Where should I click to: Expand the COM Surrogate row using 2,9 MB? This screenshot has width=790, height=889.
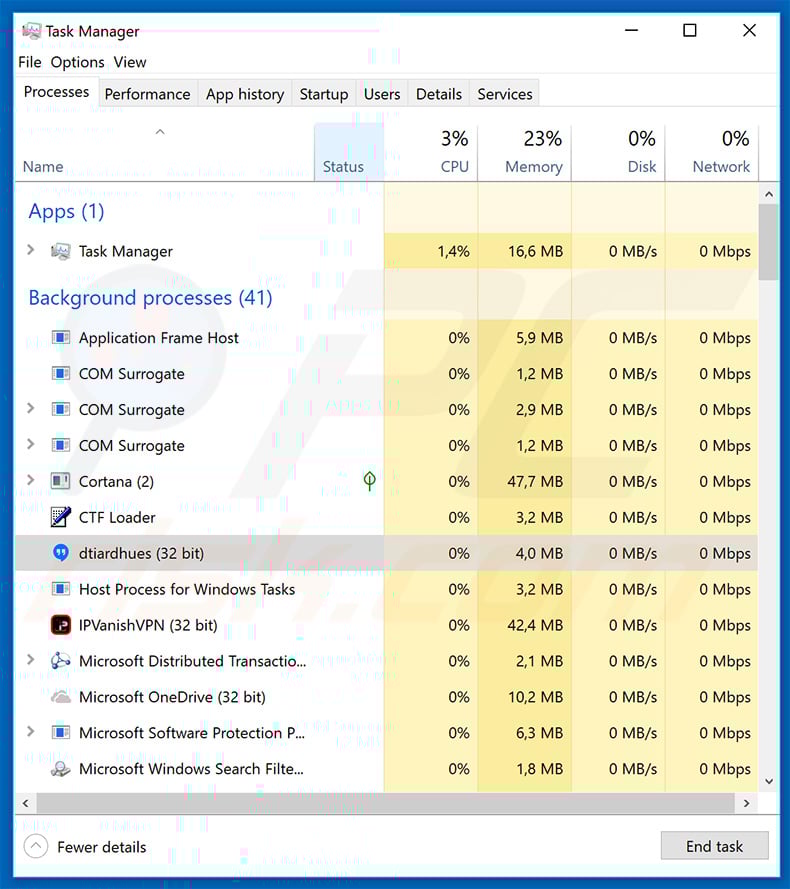31,409
